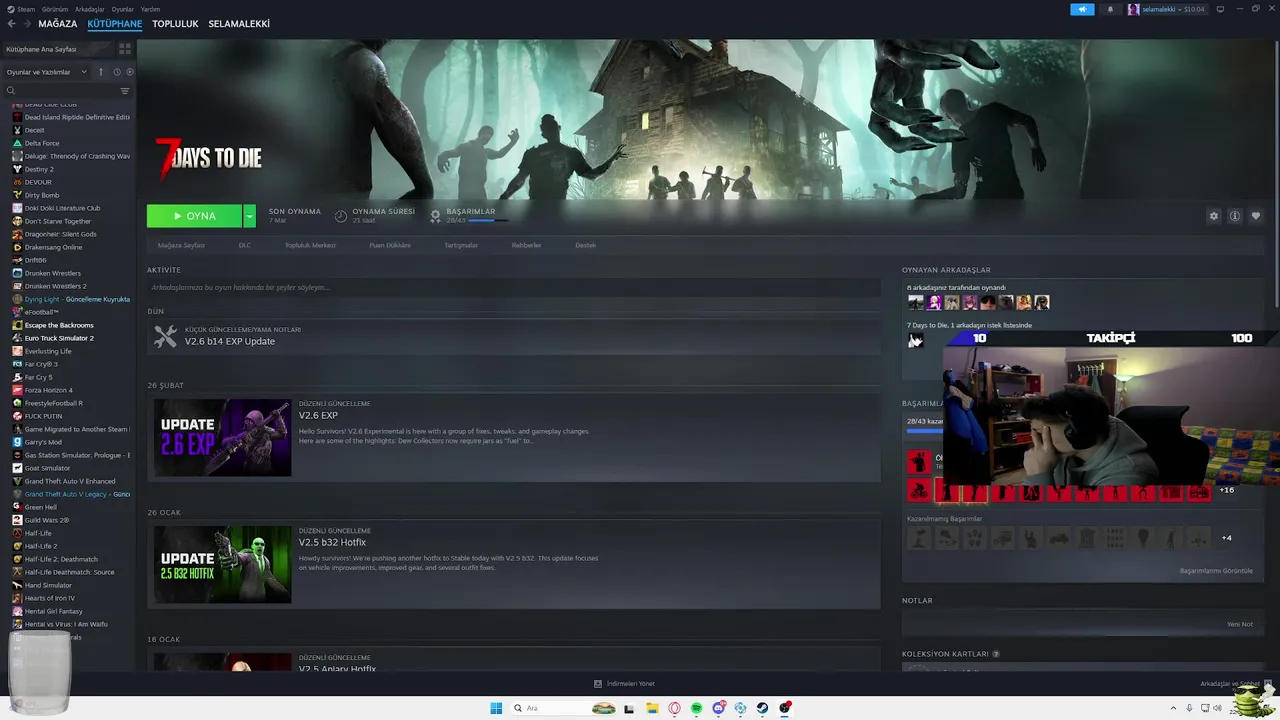Open Discord from the taskbar
The width and height of the screenshot is (1280, 720).
(x=718, y=708)
